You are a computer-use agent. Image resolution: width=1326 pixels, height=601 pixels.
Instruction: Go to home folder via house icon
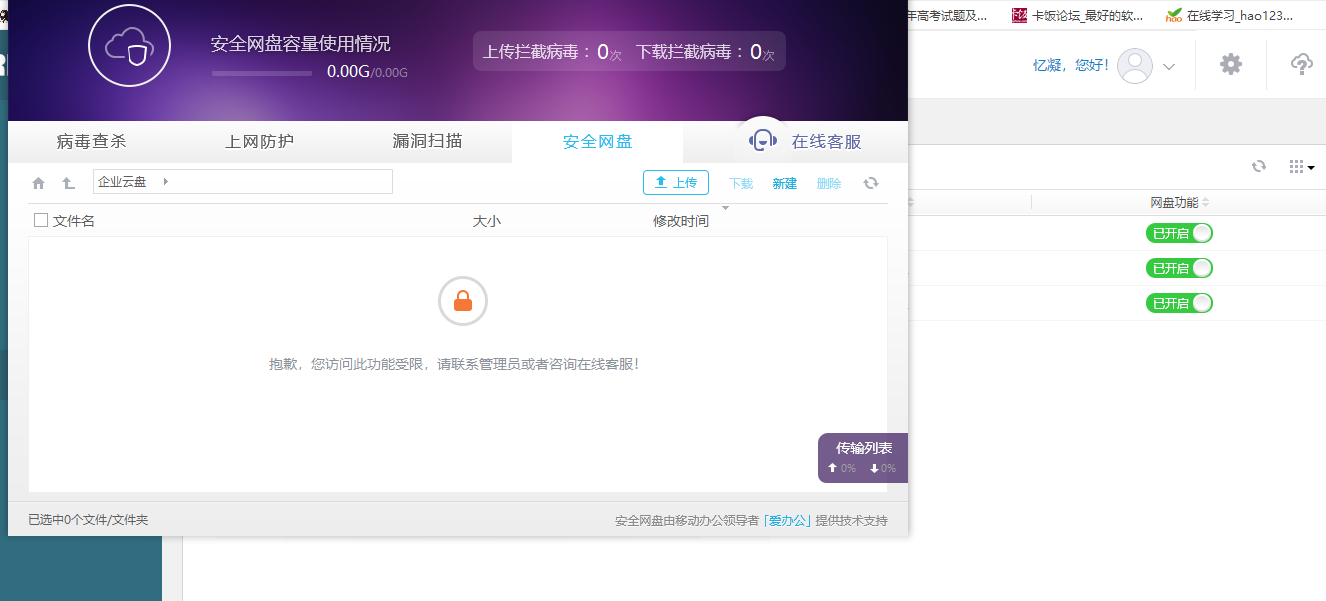(x=39, y=183)
